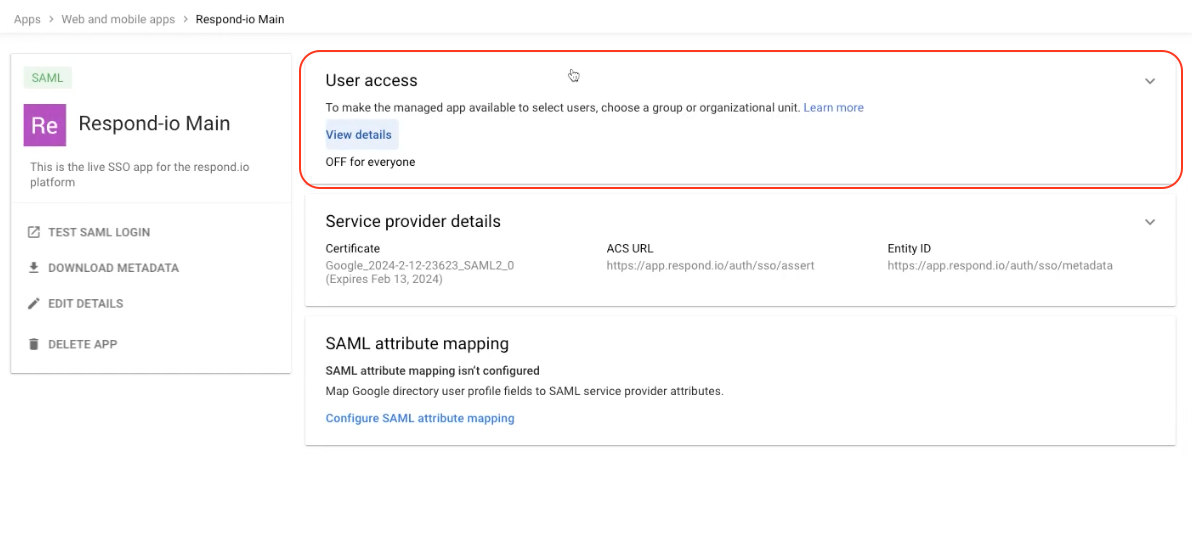Expand the Service provider details chevron

click(1150, 222)
